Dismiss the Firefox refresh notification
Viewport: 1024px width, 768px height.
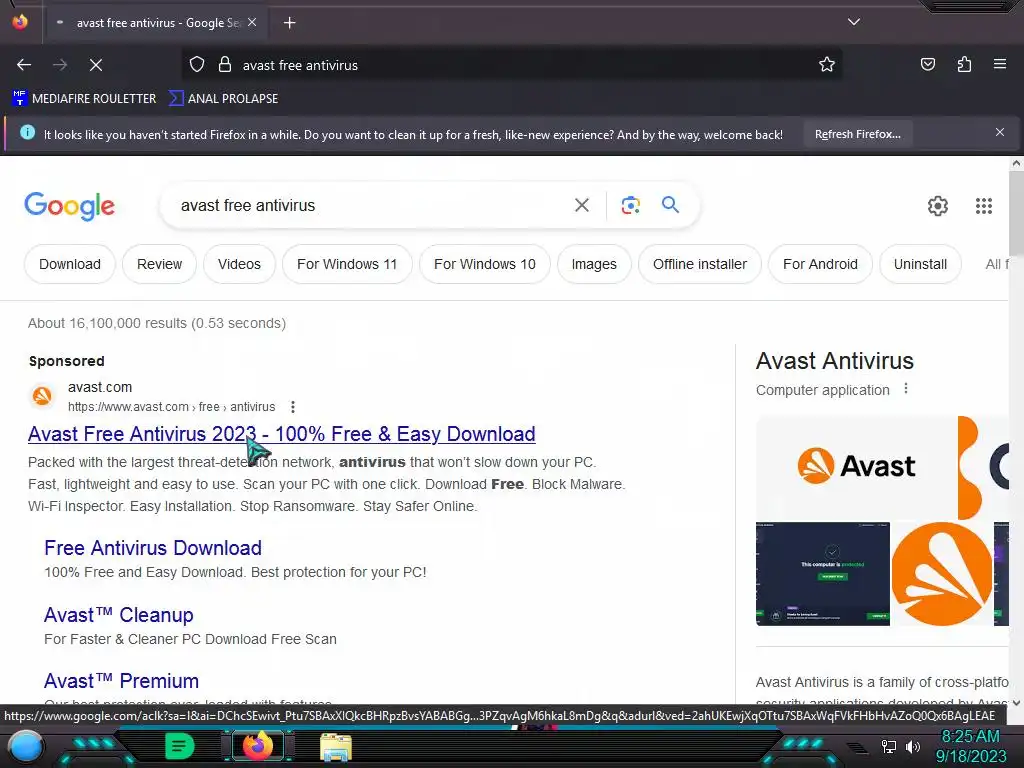[999, 133]
